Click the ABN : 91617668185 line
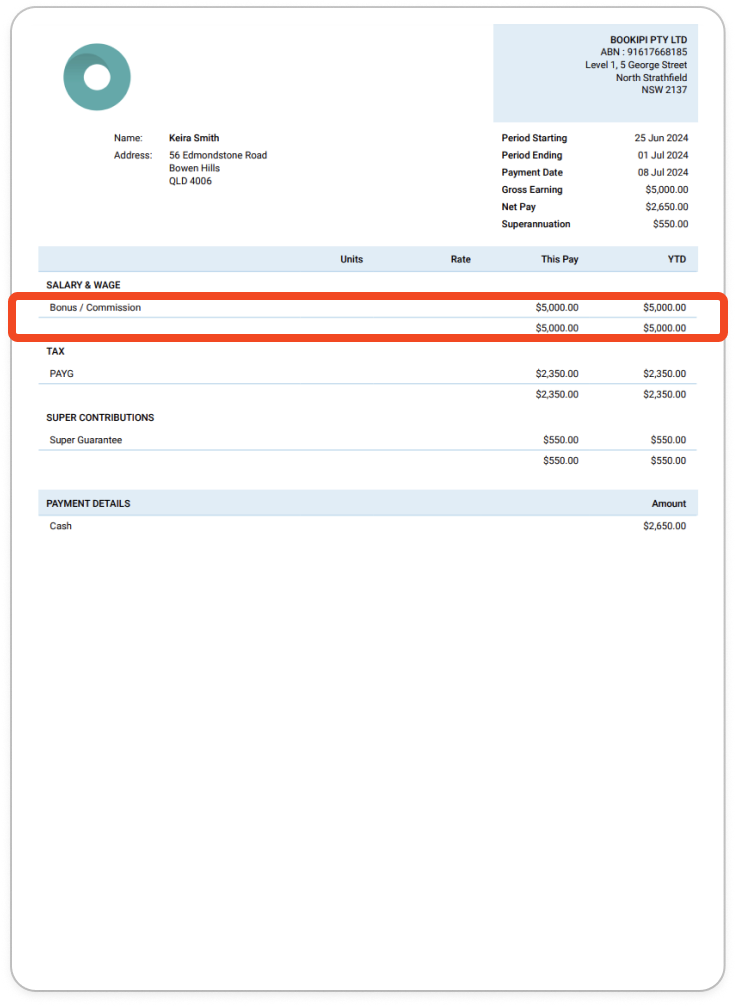This screenshot has width=736, height=1006. point(644,52)
